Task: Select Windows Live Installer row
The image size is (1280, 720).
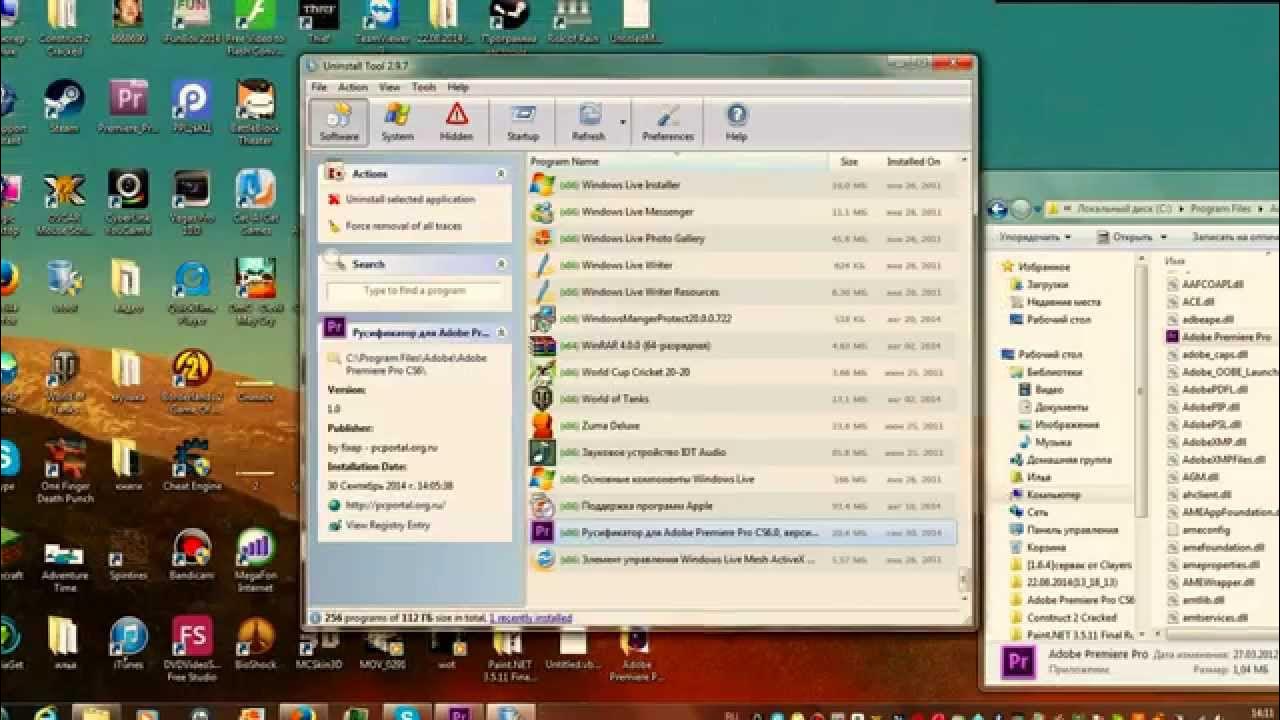Action: [x=742, y=185]
